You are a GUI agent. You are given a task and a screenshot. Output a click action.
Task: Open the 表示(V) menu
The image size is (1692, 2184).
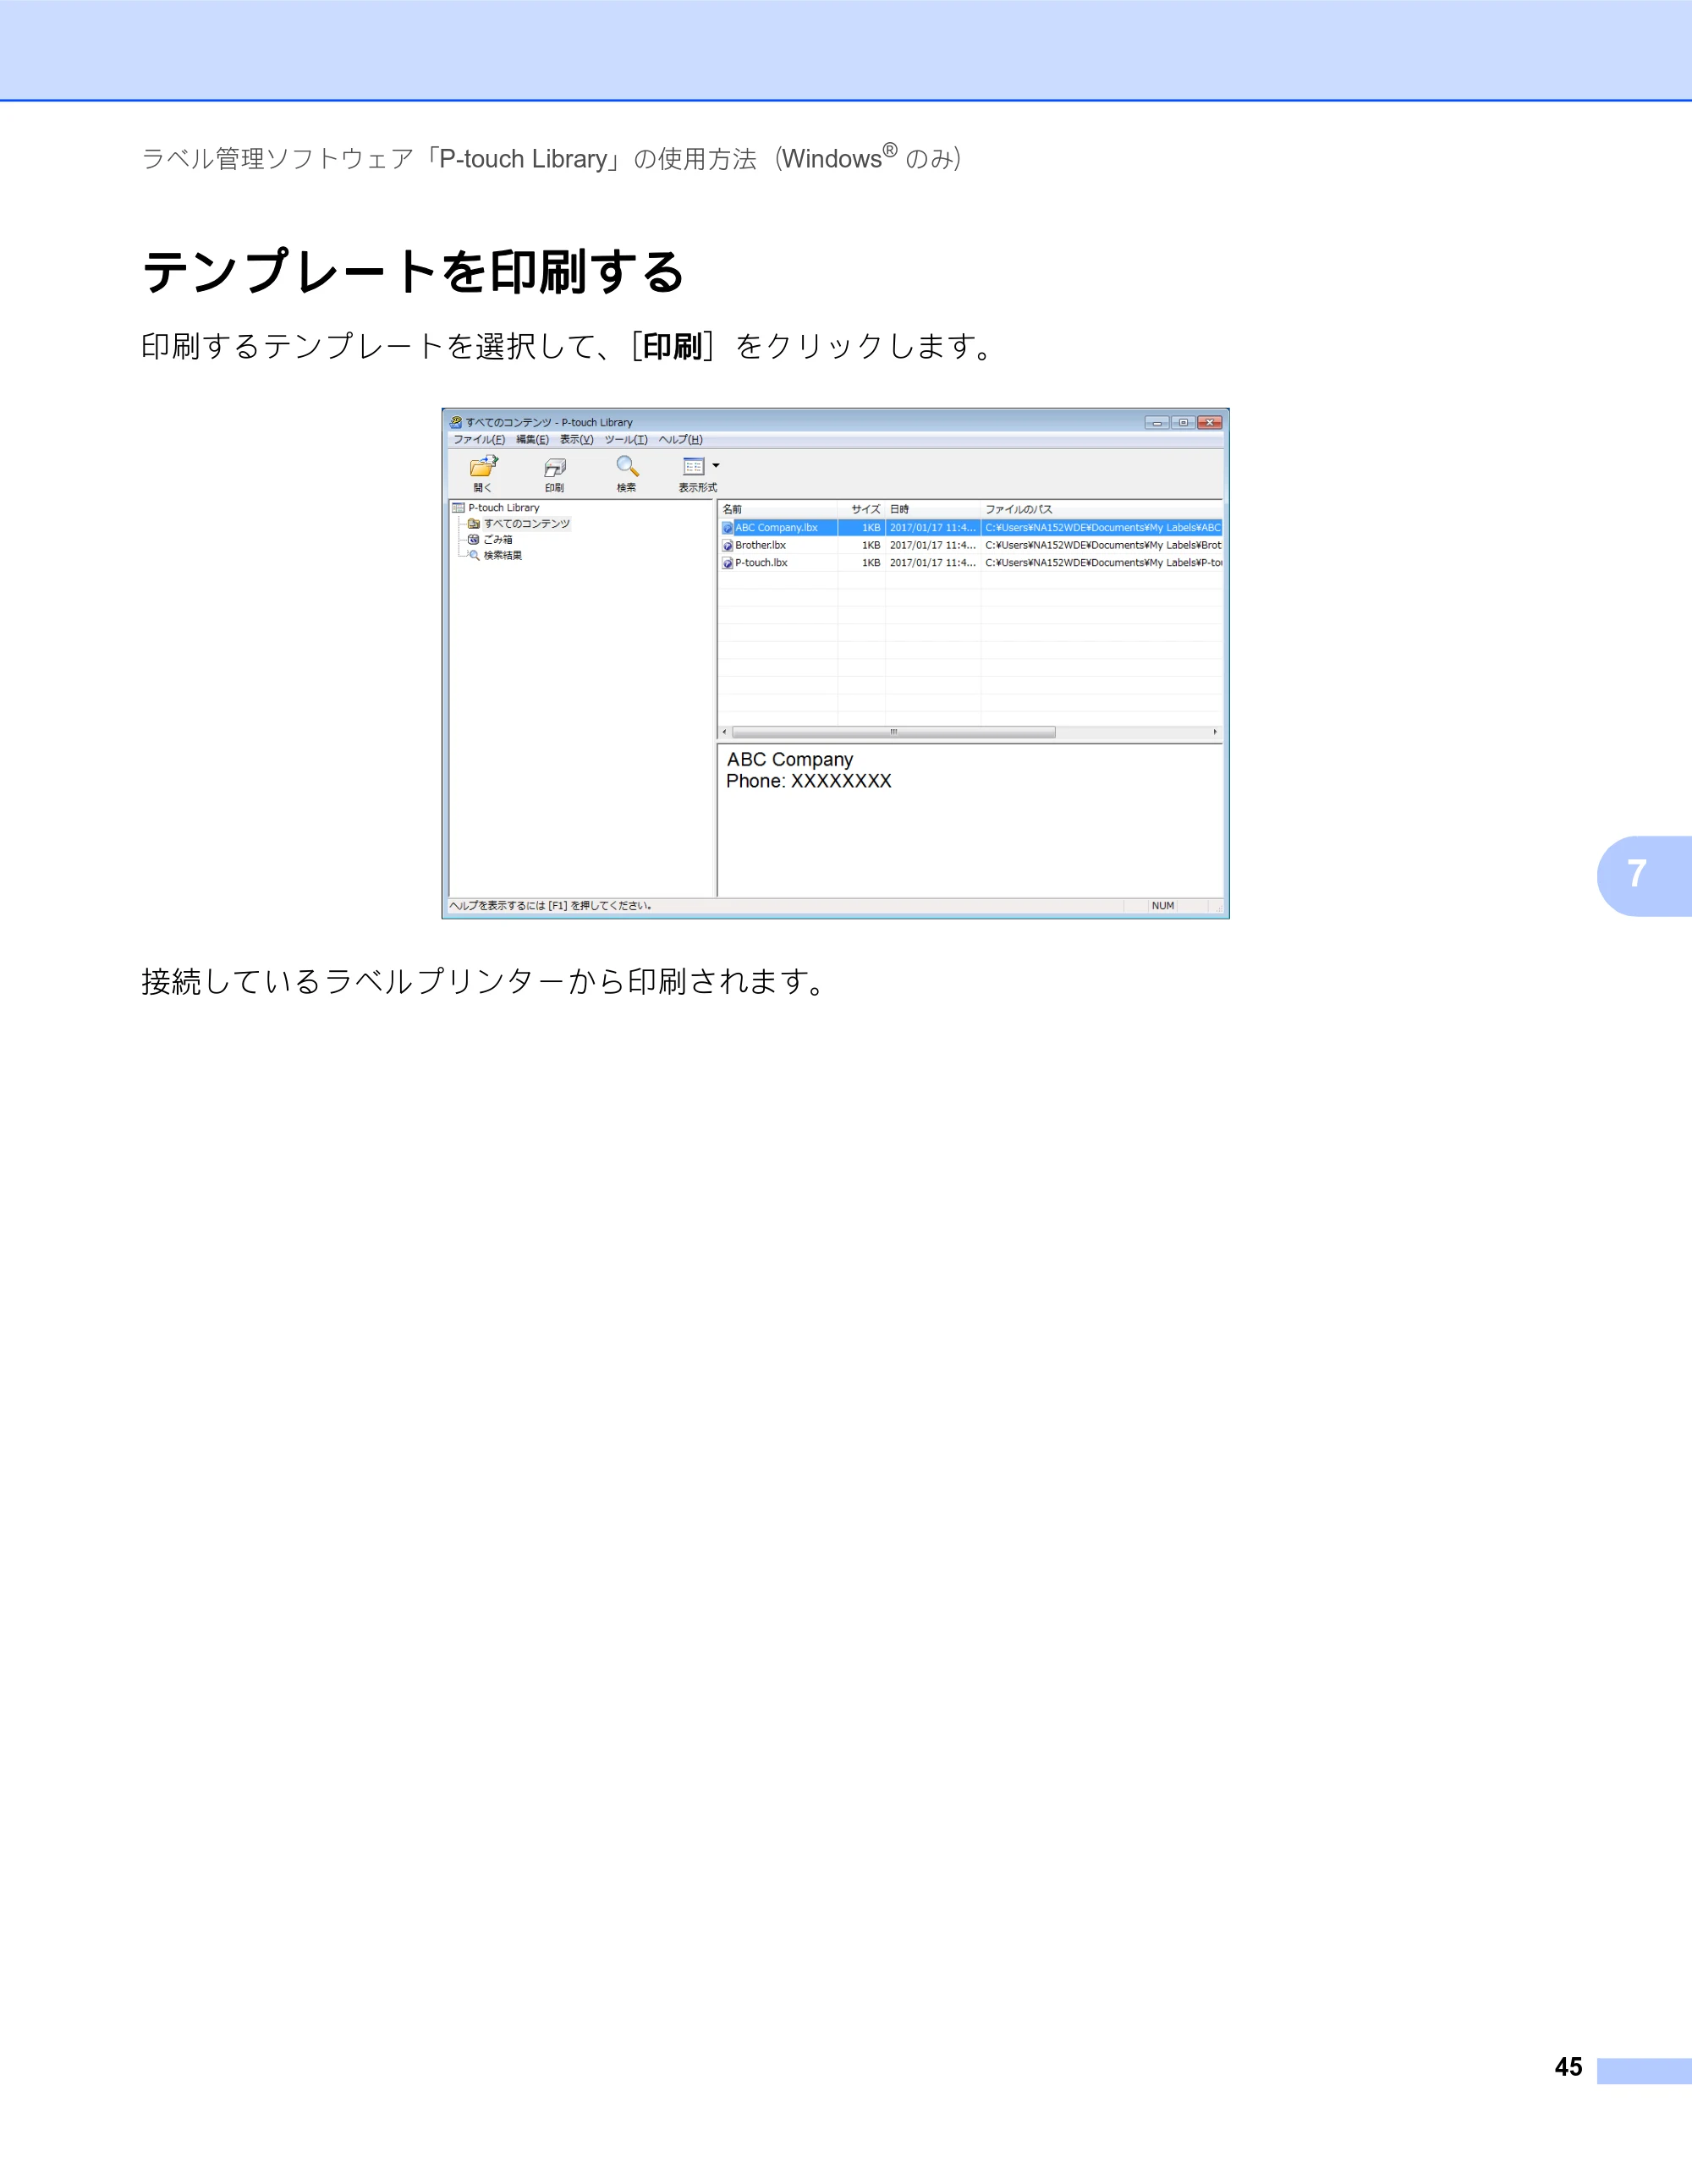(576, 440)
